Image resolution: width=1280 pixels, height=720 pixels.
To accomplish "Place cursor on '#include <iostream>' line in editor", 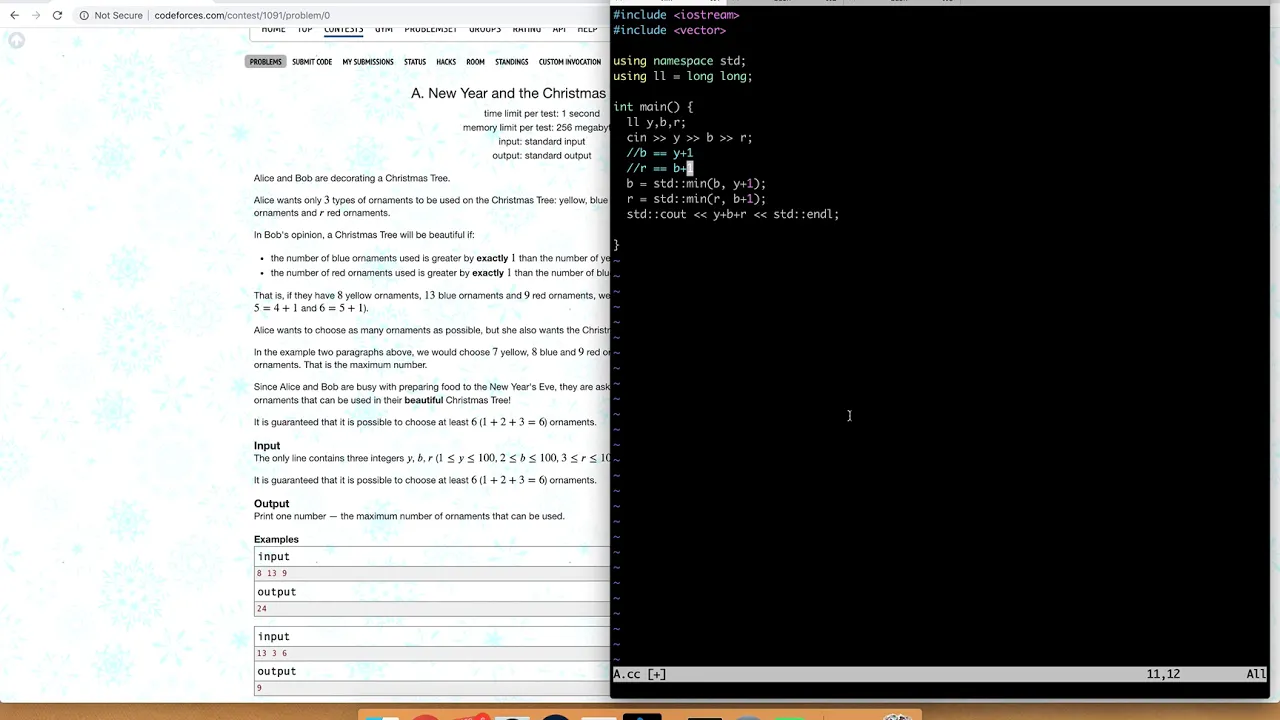I will click(x=676, y=15).
